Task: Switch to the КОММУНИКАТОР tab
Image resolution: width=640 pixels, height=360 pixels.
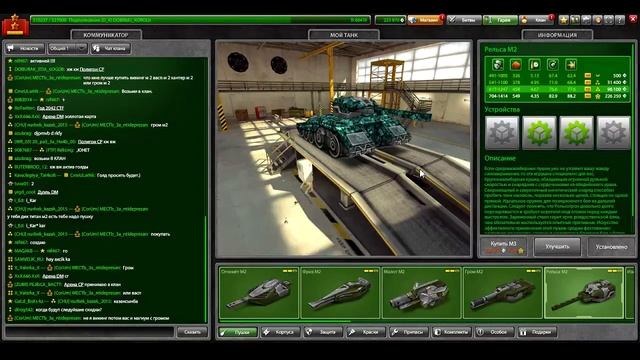Action: click(x=106, y=35)
